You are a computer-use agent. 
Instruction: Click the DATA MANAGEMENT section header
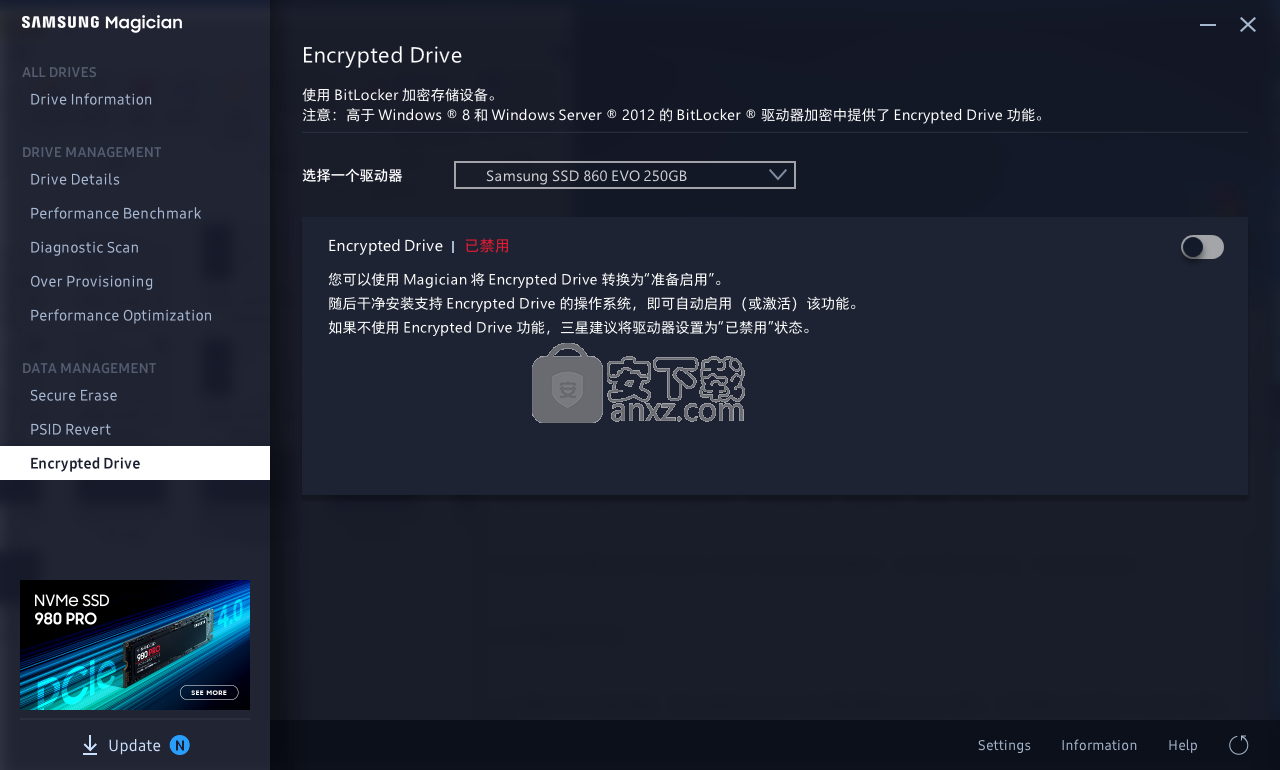(x=89, y=368)
